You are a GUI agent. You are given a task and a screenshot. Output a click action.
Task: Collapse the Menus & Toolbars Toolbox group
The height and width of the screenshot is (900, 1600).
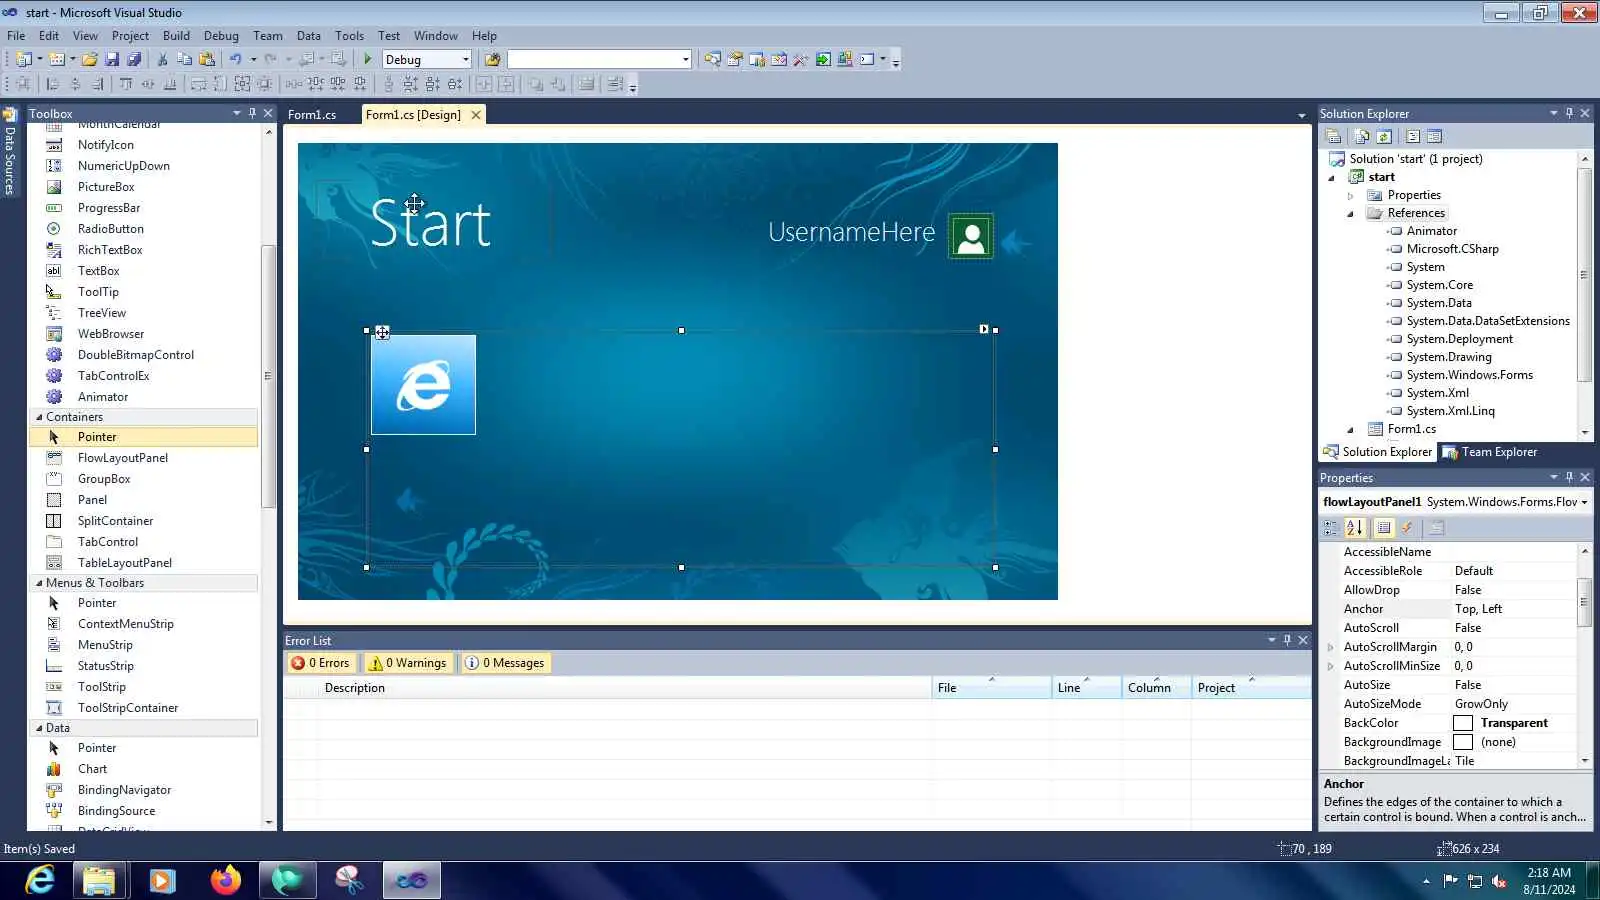click(x=40, y=583)
